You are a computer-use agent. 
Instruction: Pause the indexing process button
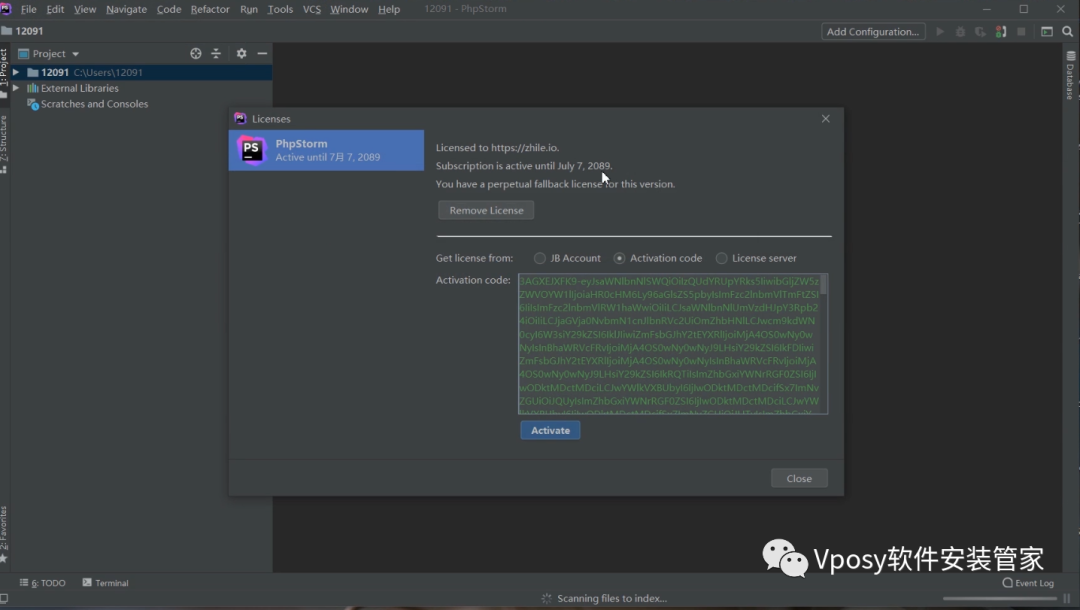[1067, 599]
